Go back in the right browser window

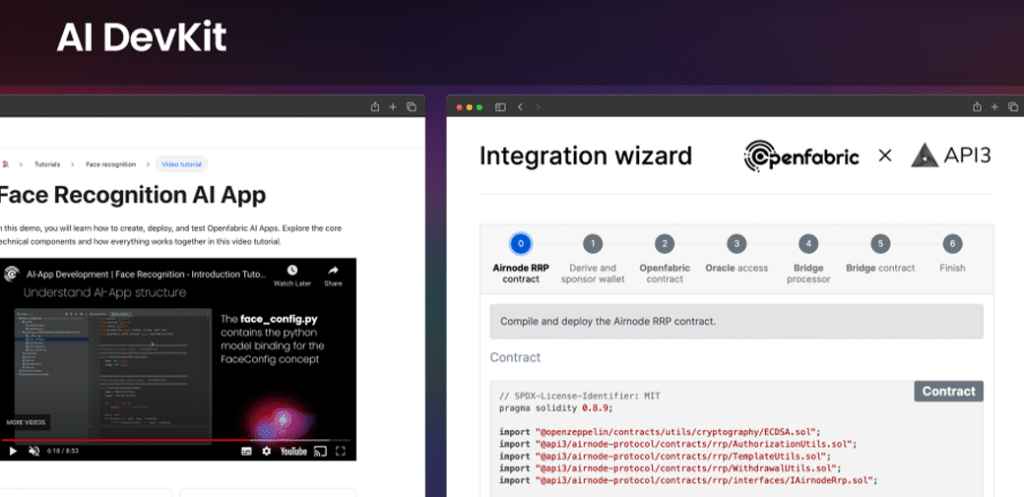(519, 107)
